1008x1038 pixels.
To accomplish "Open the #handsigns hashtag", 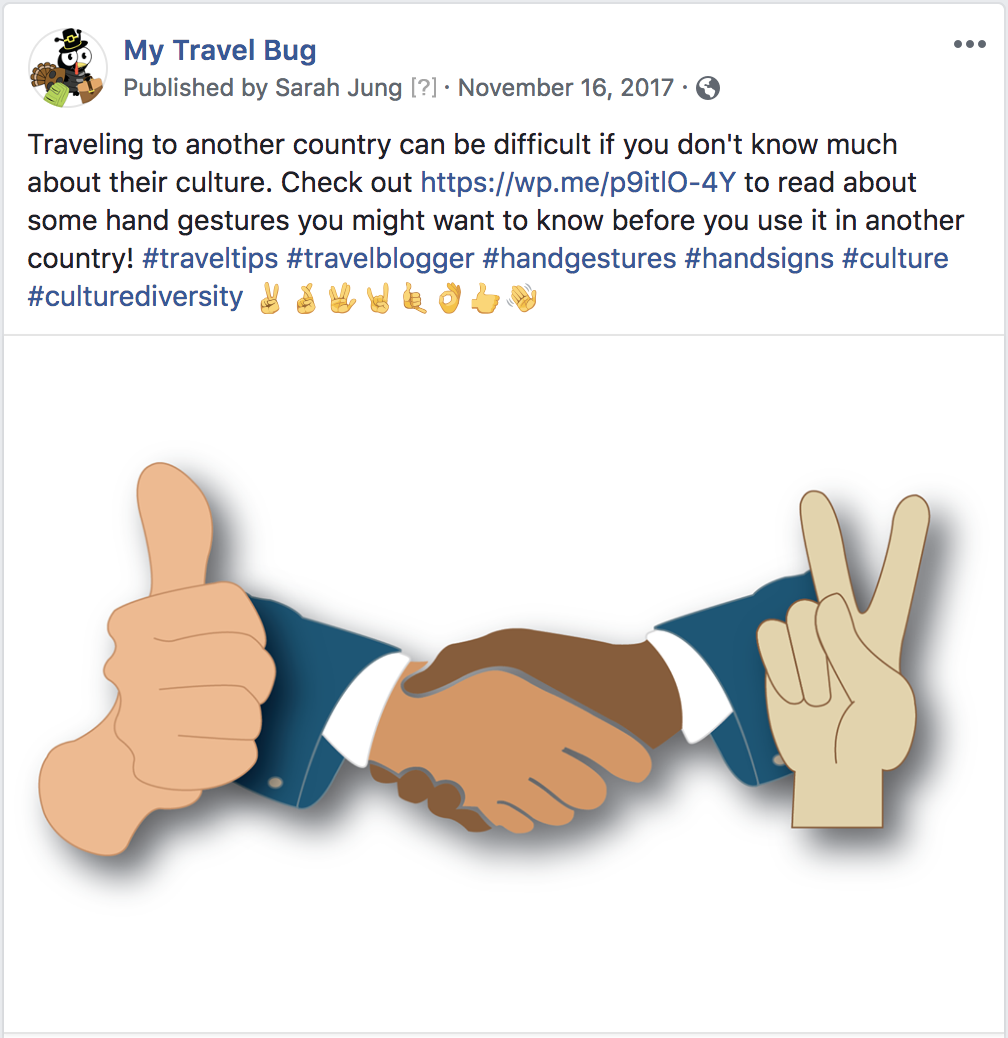I will [x=758, y=258].
